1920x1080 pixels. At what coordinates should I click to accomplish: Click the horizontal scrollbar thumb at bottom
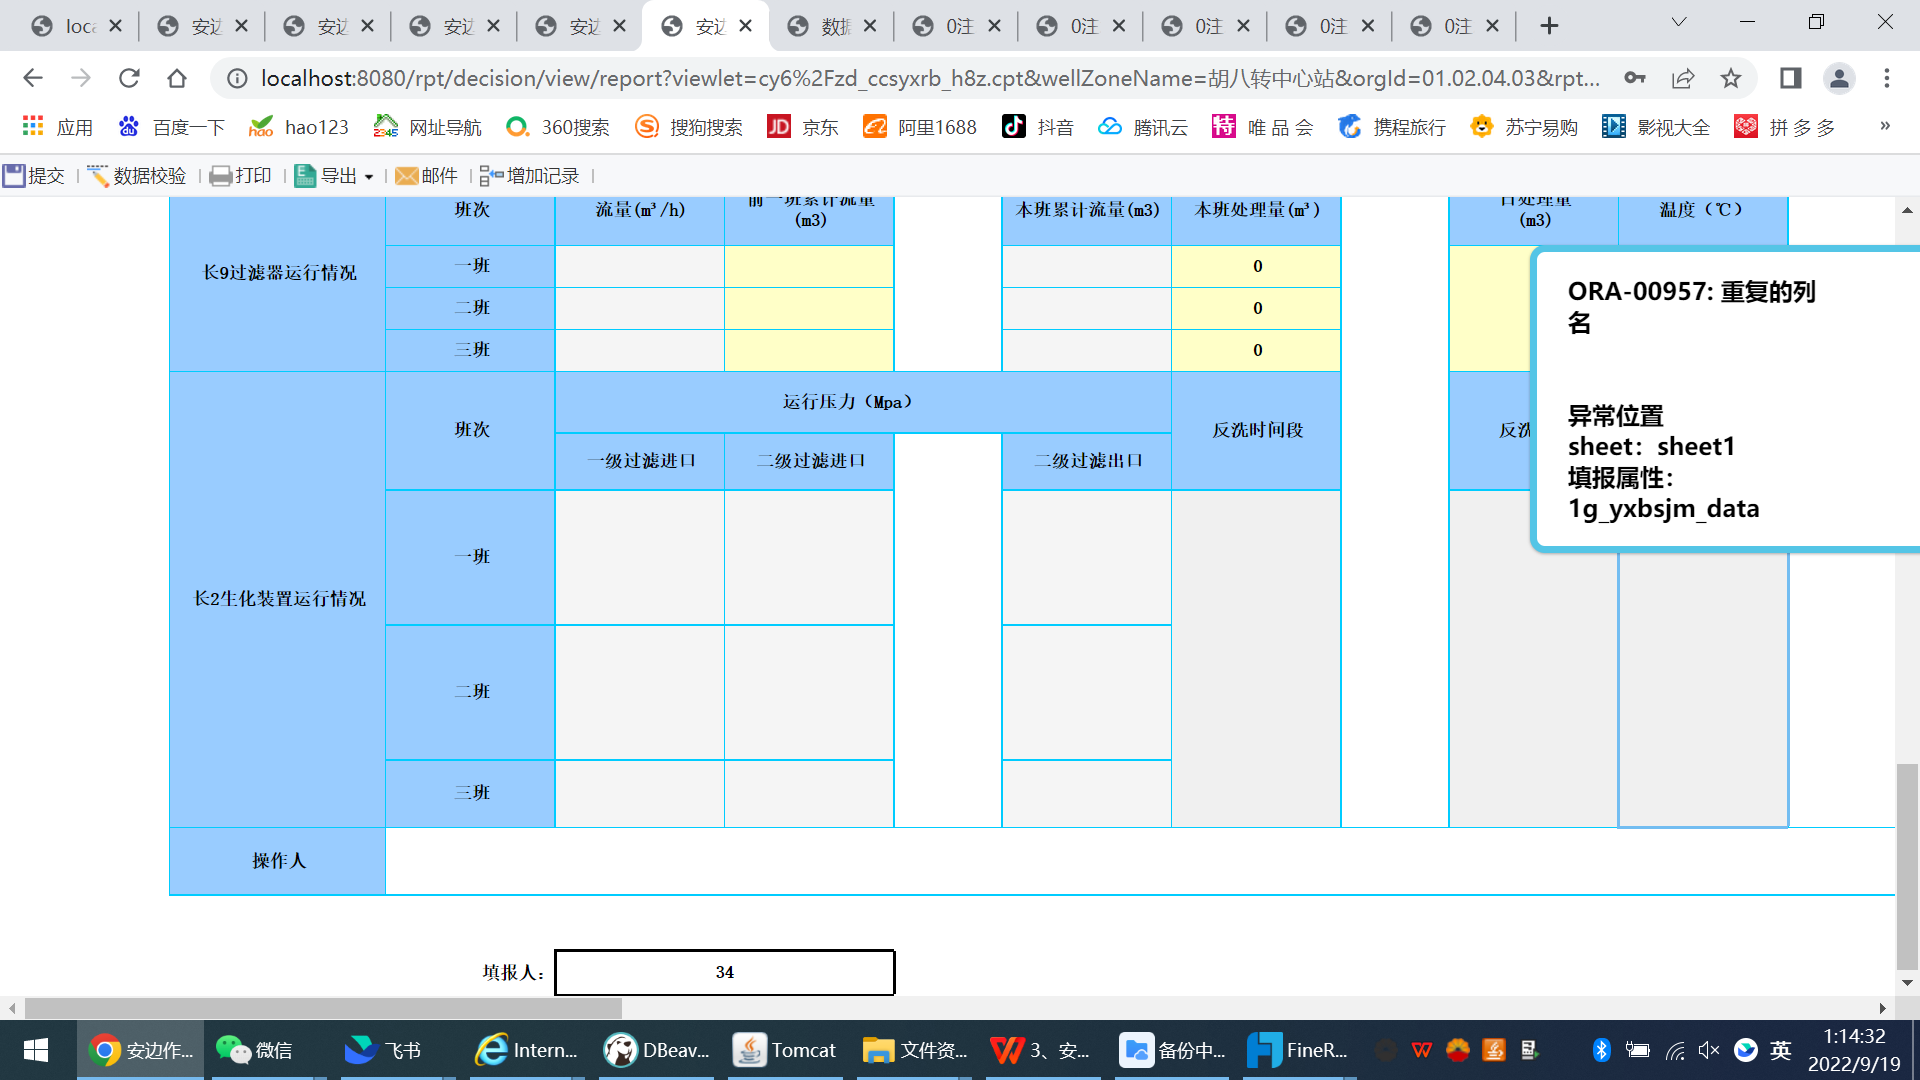[322, 1008]
